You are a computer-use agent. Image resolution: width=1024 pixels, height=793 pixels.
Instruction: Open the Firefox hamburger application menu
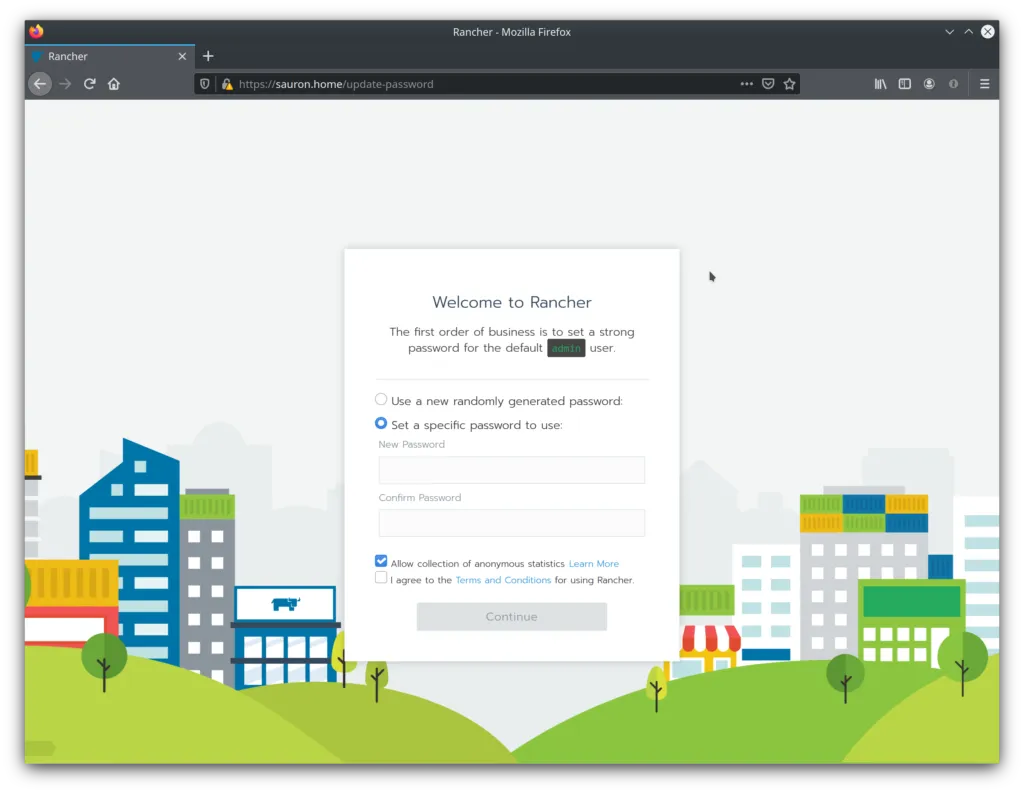tap(984, 84)
